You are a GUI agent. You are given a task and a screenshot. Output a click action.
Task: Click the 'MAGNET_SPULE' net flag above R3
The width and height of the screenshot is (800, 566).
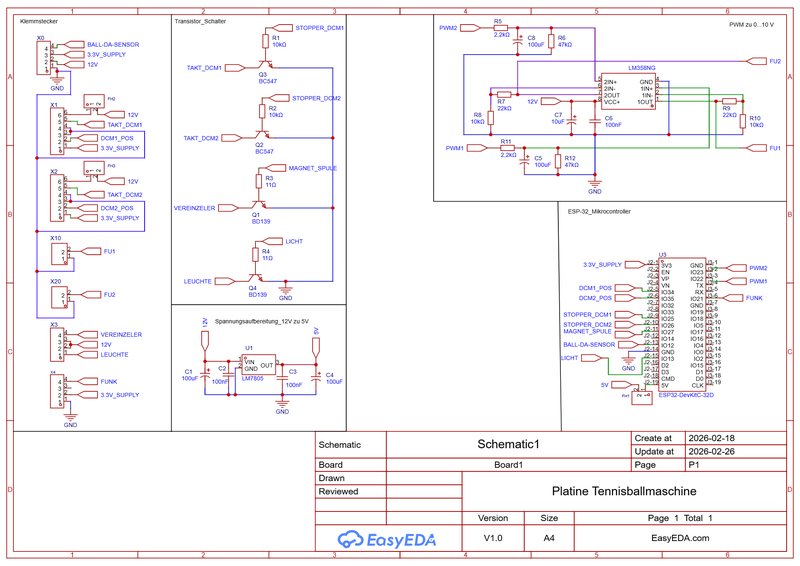(276, 168)
